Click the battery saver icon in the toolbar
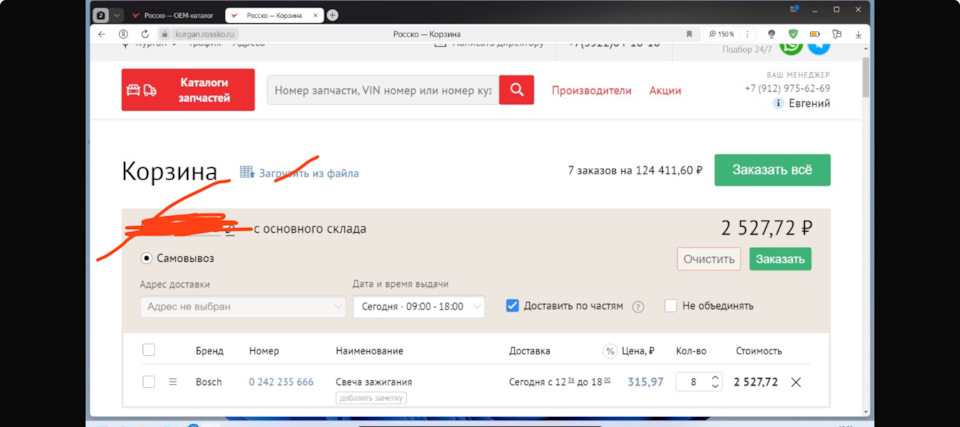Viewport: 960px width, 427px height. pyautogui.click(x=815, y=34)
